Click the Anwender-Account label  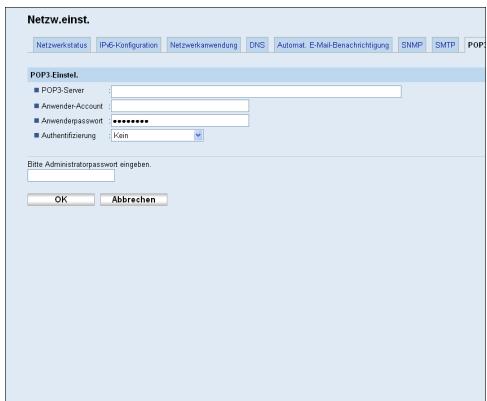(x=72, y=106)
